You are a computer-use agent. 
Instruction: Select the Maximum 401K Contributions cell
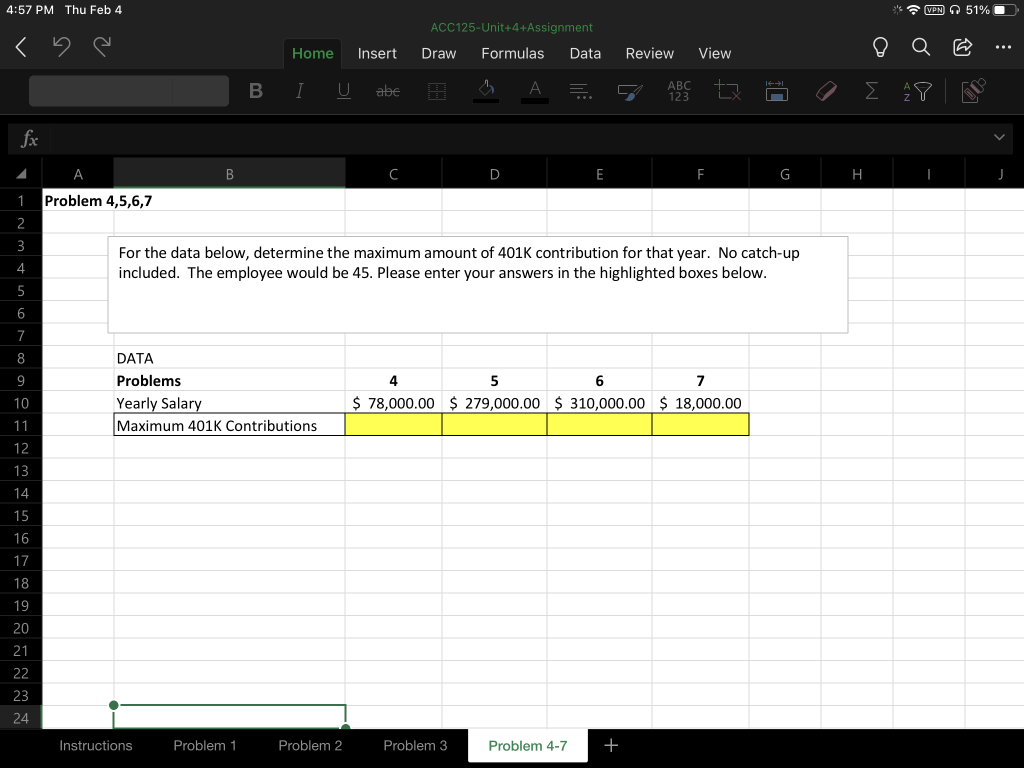pos(229,424)
